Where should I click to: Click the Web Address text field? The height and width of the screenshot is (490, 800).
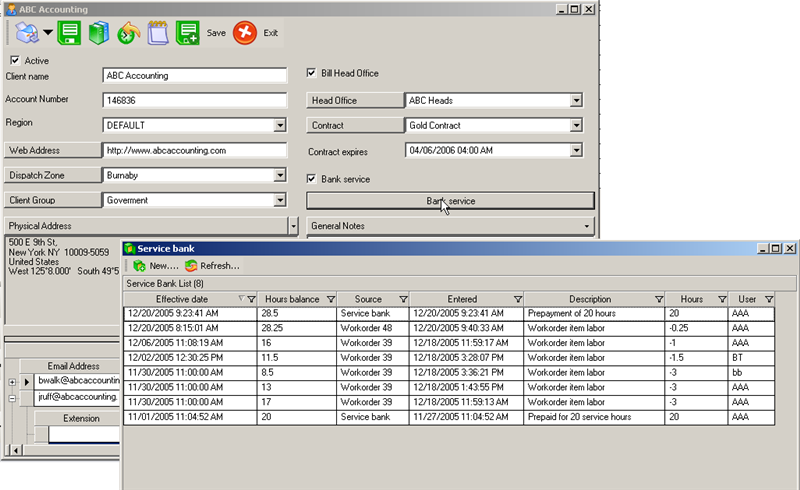click(194, 150)
